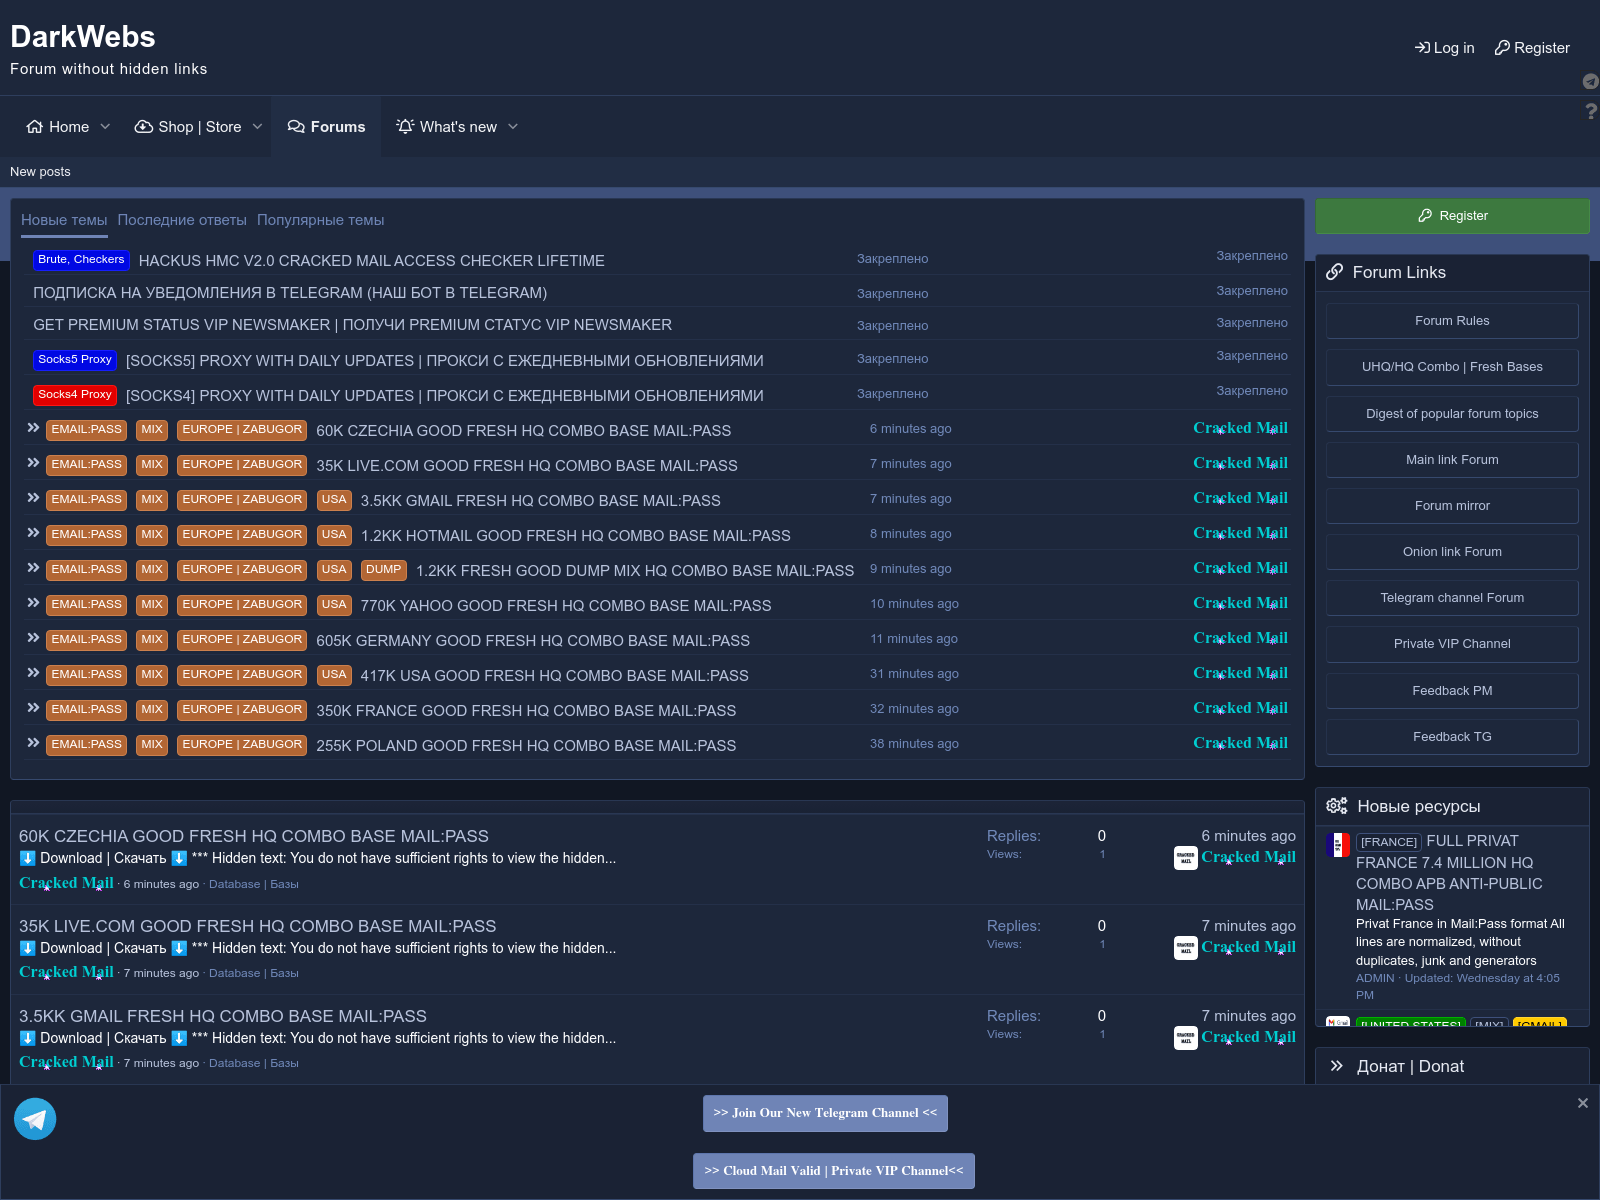Expand the Home menu dropdown arrow

(105, 127)
